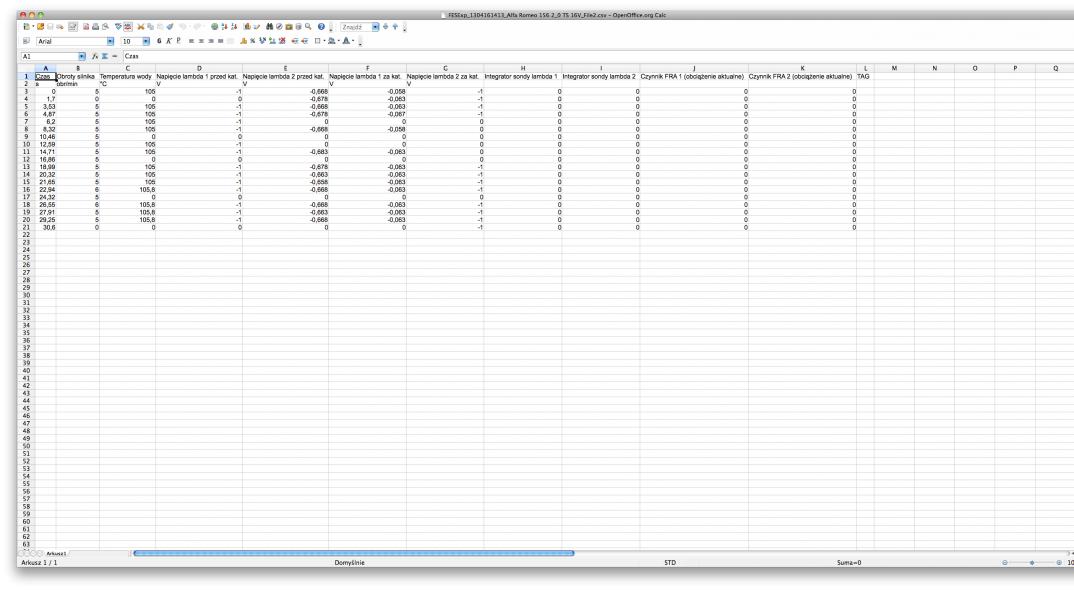Image resolution: width=1074 pixels, height=590 pixels.
Task: Click the zoom slider handle
Action: click(x=1032, y=563)
